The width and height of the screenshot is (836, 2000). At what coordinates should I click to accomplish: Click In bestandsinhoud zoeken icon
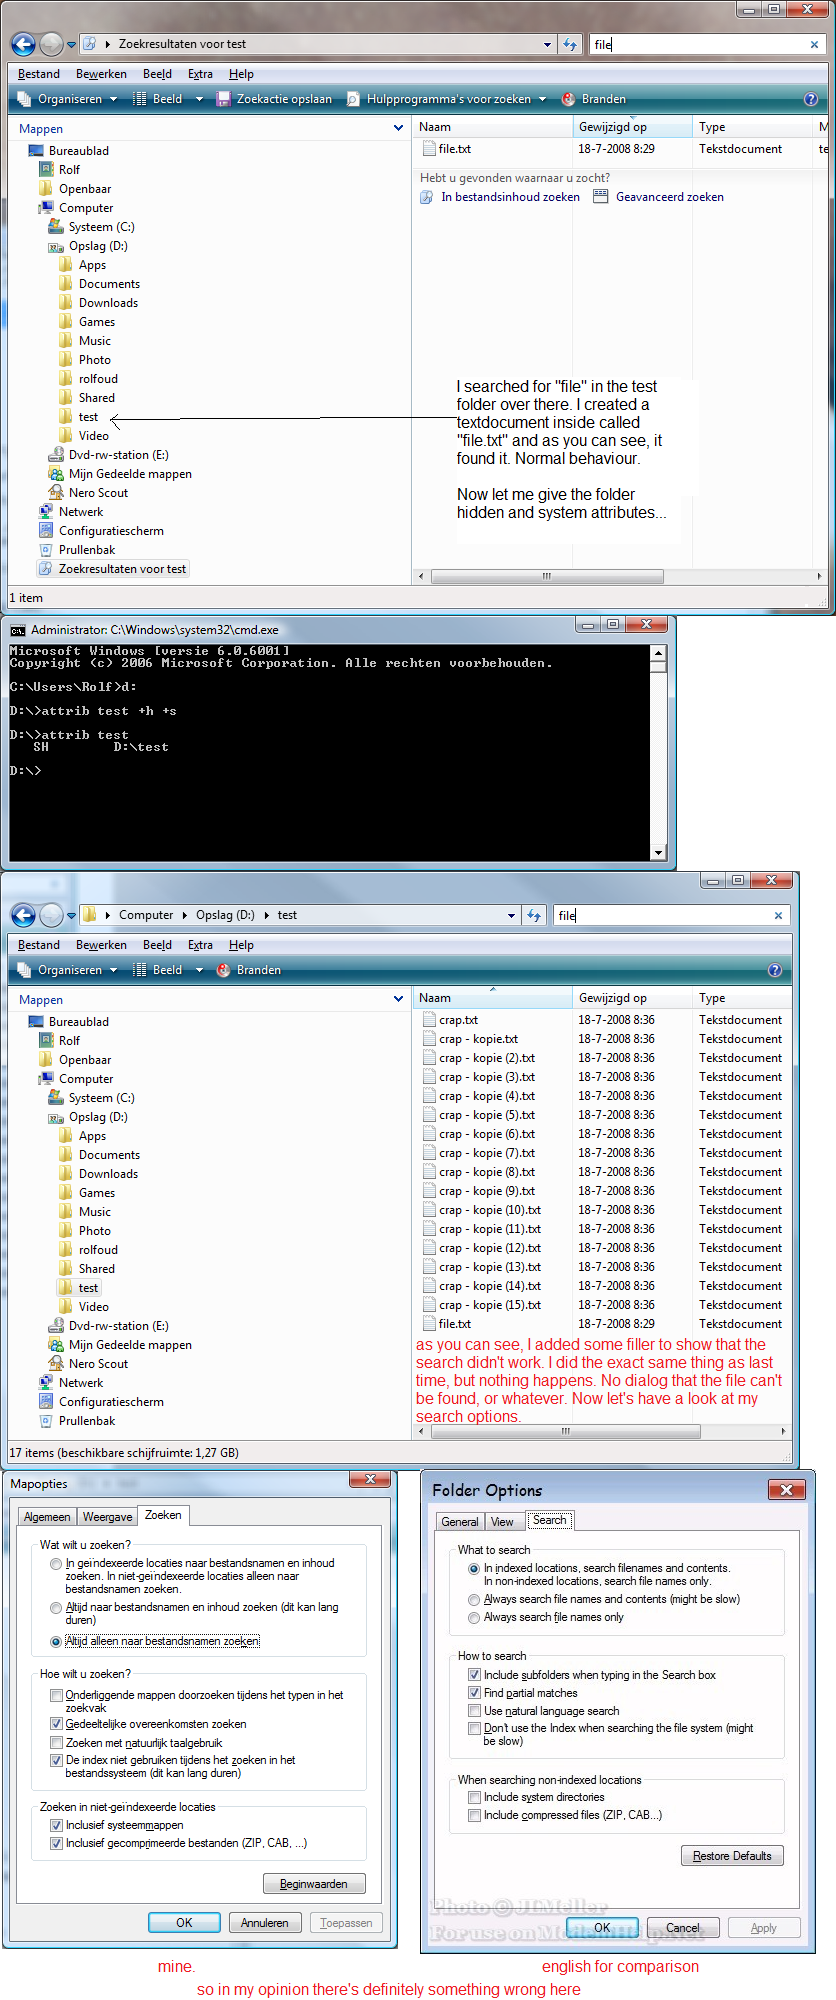tap(427, 197)
